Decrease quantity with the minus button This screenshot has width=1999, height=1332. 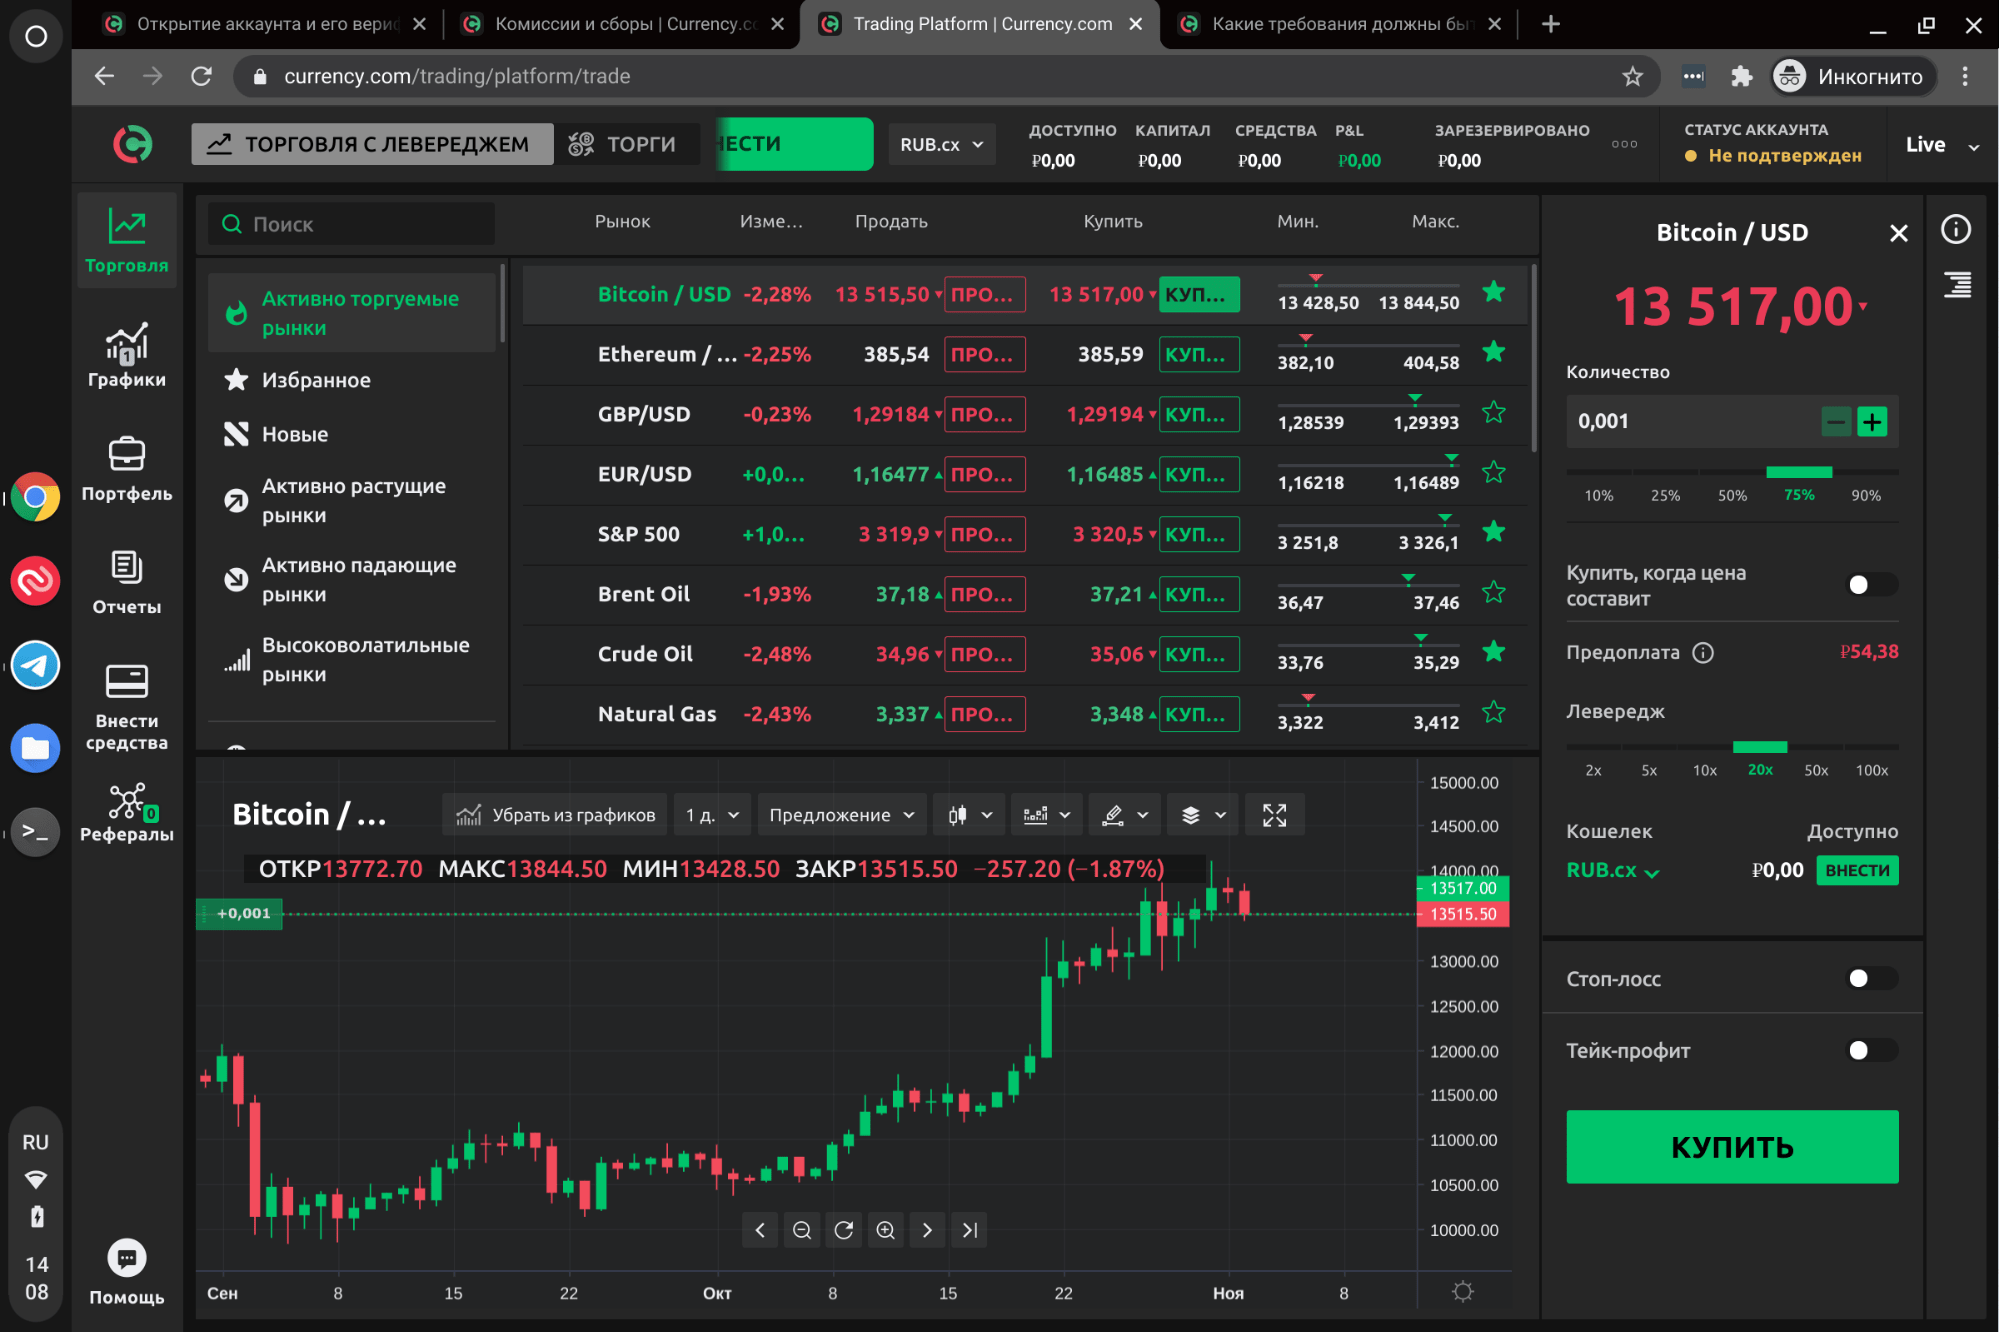(1836, 422)
